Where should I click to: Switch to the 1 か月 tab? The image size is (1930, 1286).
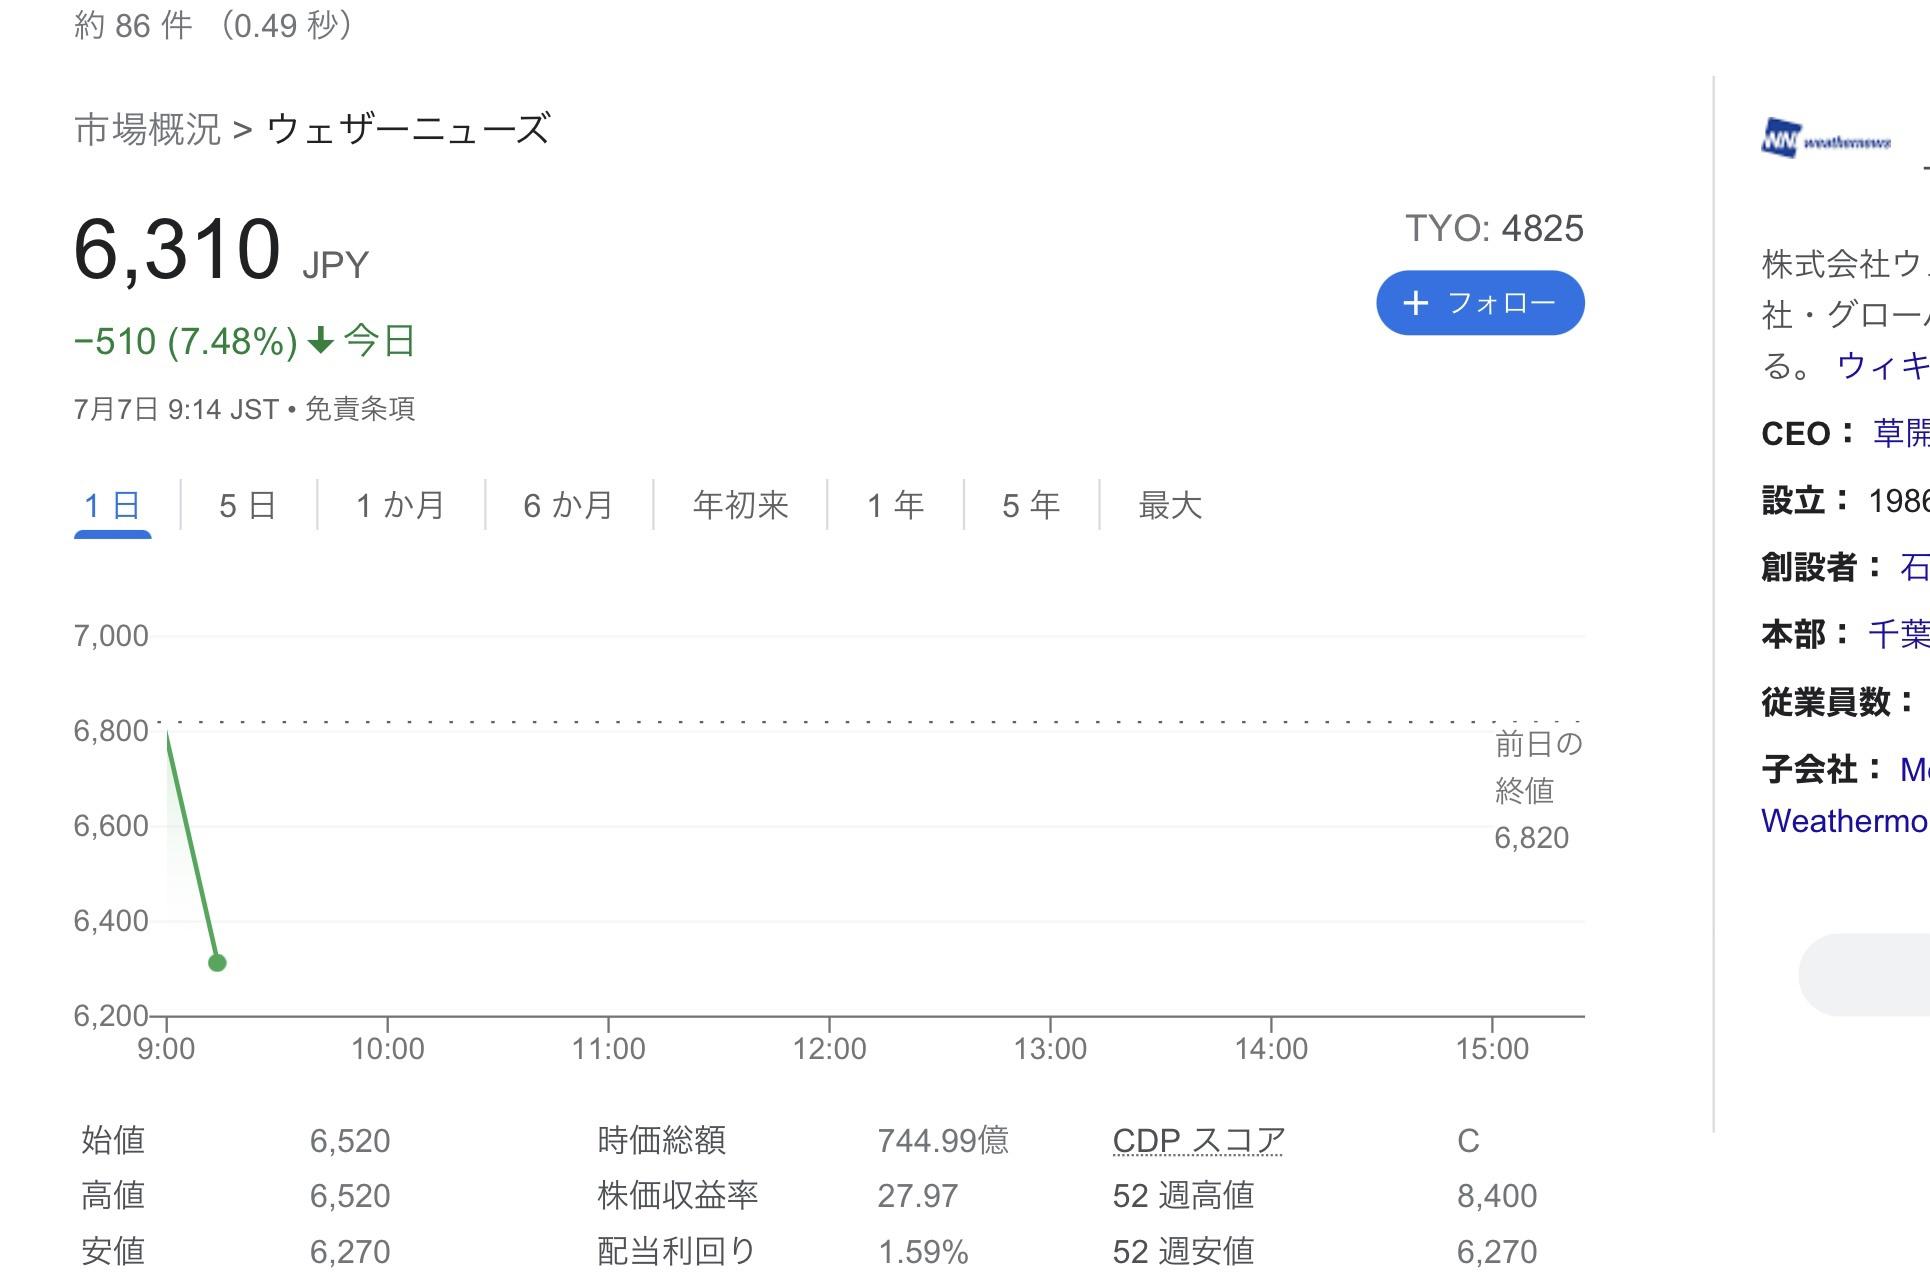[400, 505]
